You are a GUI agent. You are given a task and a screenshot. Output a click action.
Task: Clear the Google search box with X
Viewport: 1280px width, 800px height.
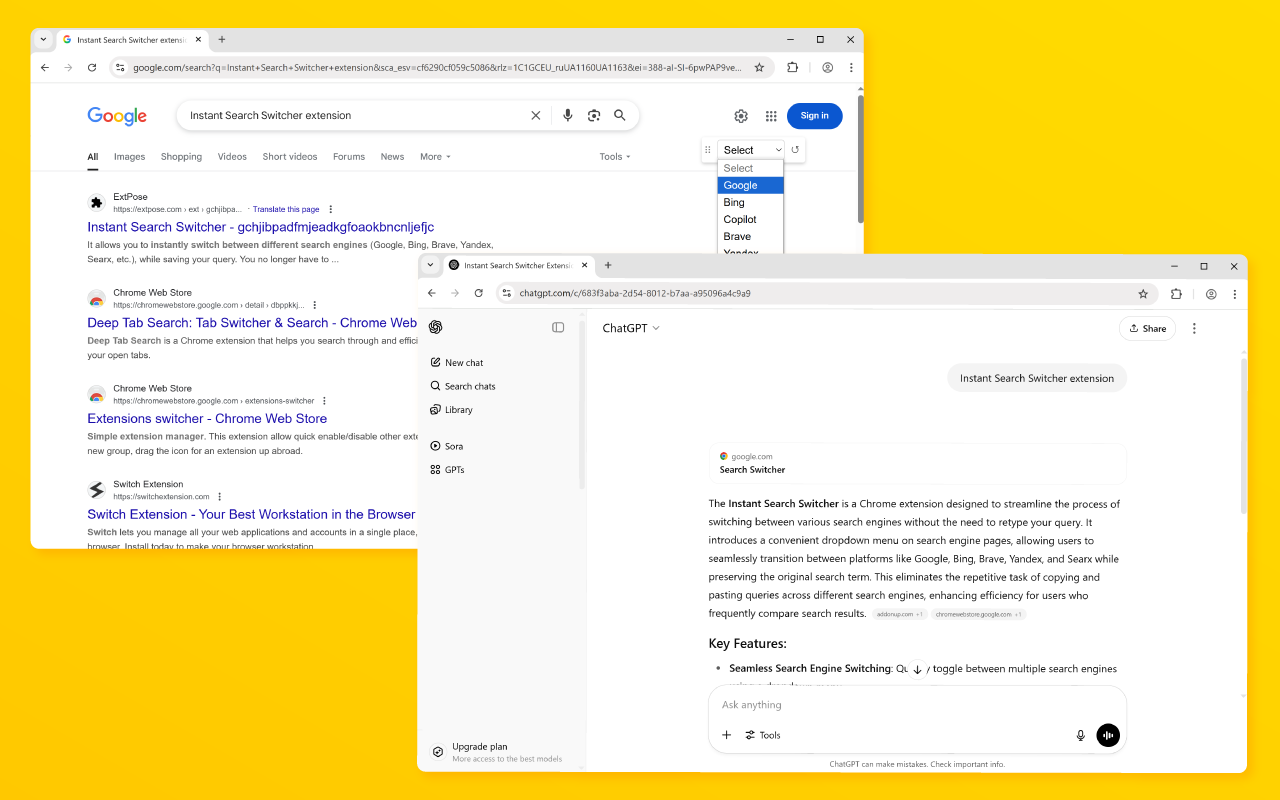[536, 116]
